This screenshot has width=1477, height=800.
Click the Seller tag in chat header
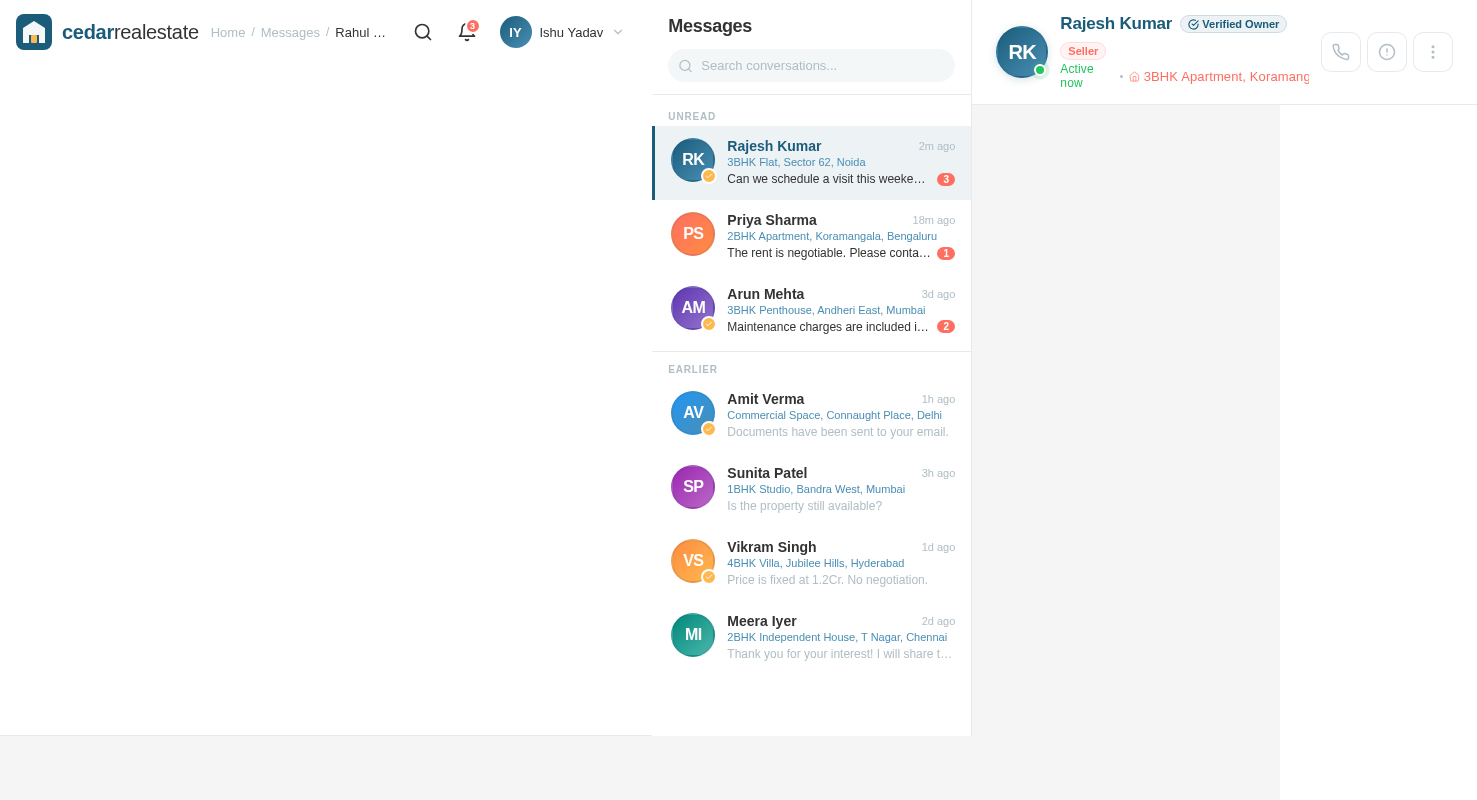(x=1083, y=51)
